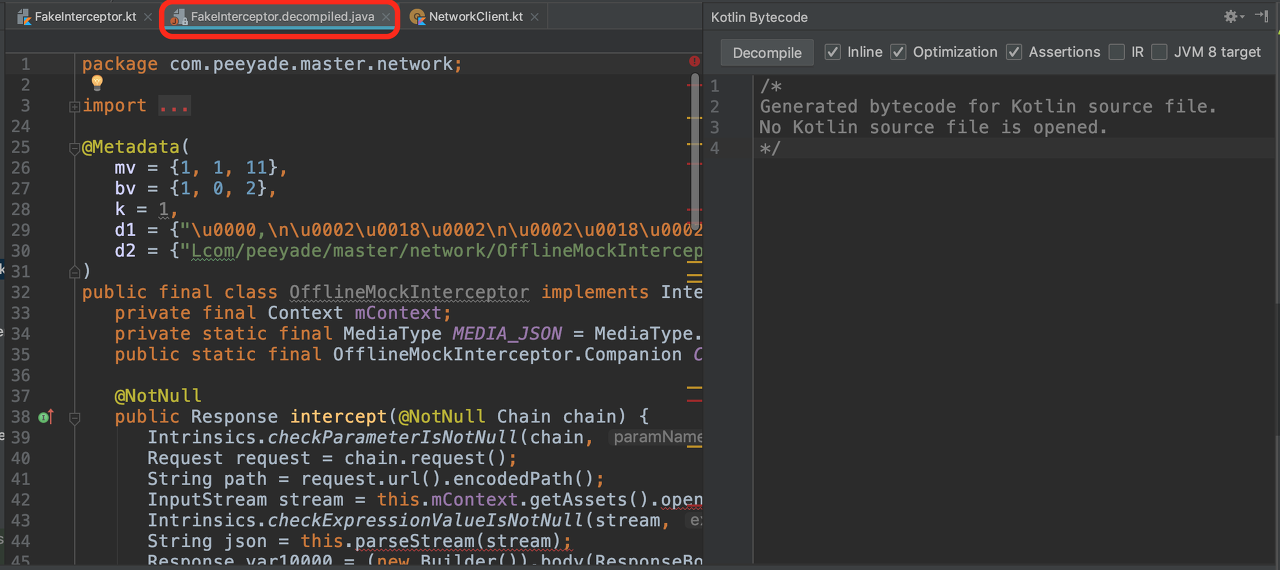Screen dimensions: 1280x570
Task: Click the NetworkClient.kt Kotlin class icon
Action: [x=417, y=17]
